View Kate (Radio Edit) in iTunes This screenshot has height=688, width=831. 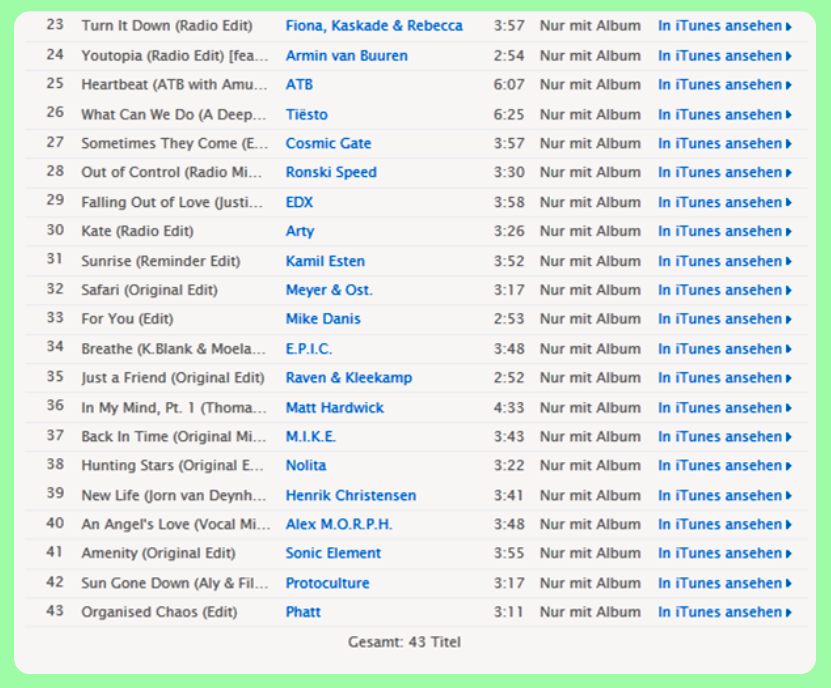(x=724, y=231)
